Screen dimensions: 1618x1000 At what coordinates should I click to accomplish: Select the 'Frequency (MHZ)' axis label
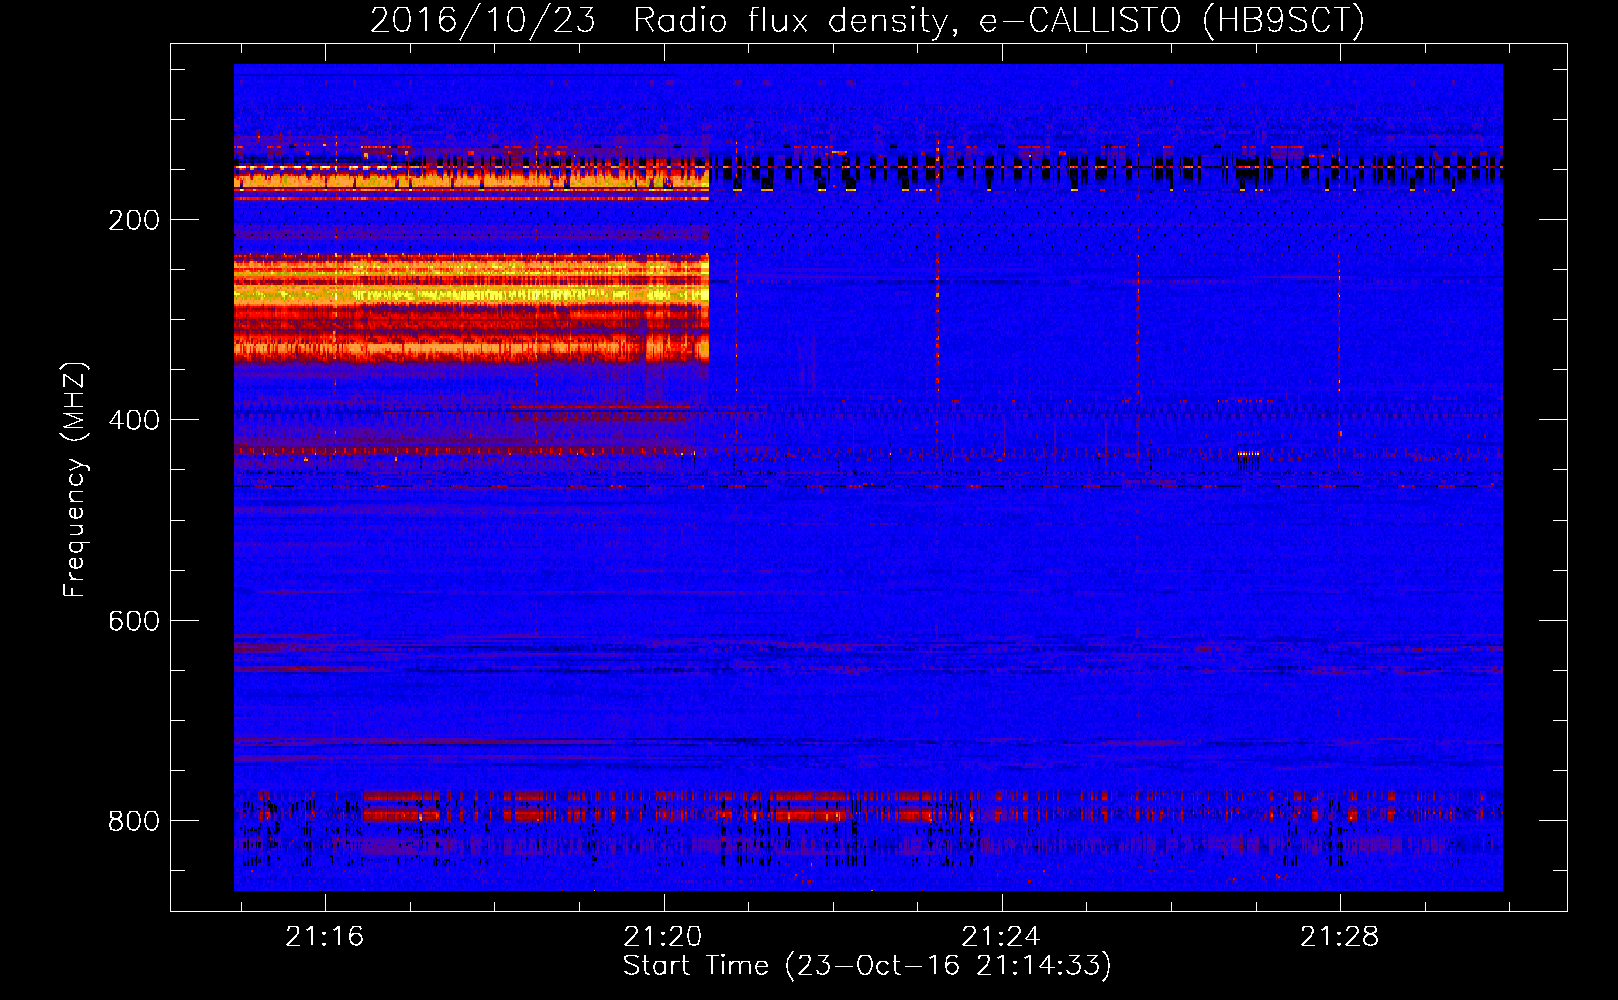coord(75,480)
